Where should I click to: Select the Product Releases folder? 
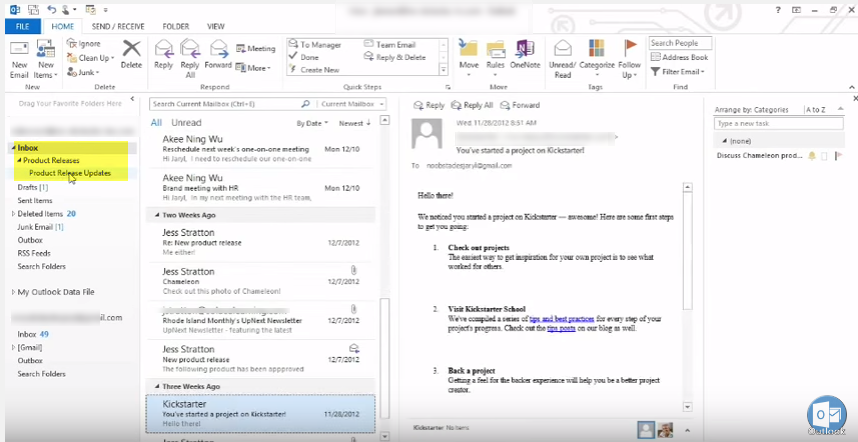click(51, 160)
